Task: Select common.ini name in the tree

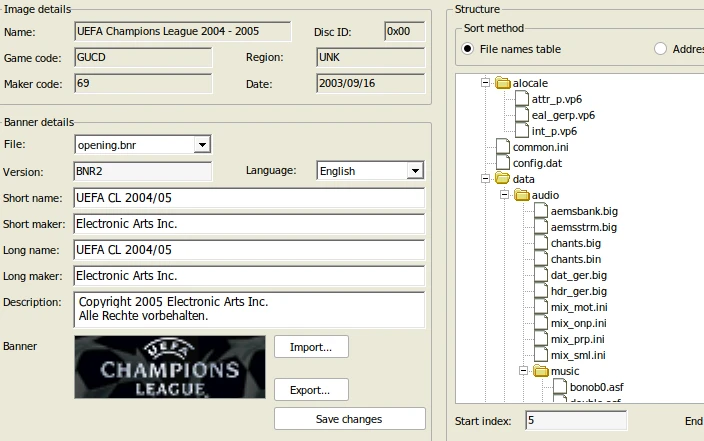Action: (541, 147)
